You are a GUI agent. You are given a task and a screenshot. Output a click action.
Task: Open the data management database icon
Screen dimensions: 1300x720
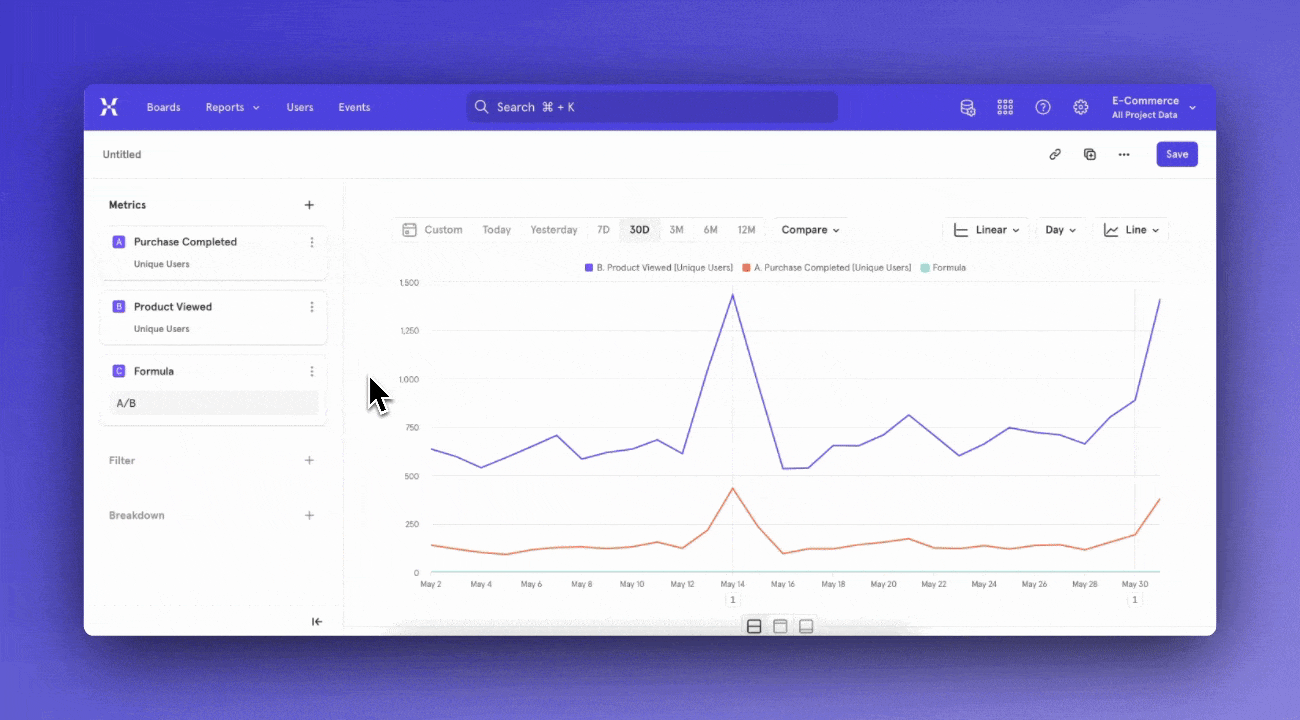(967, 107)
